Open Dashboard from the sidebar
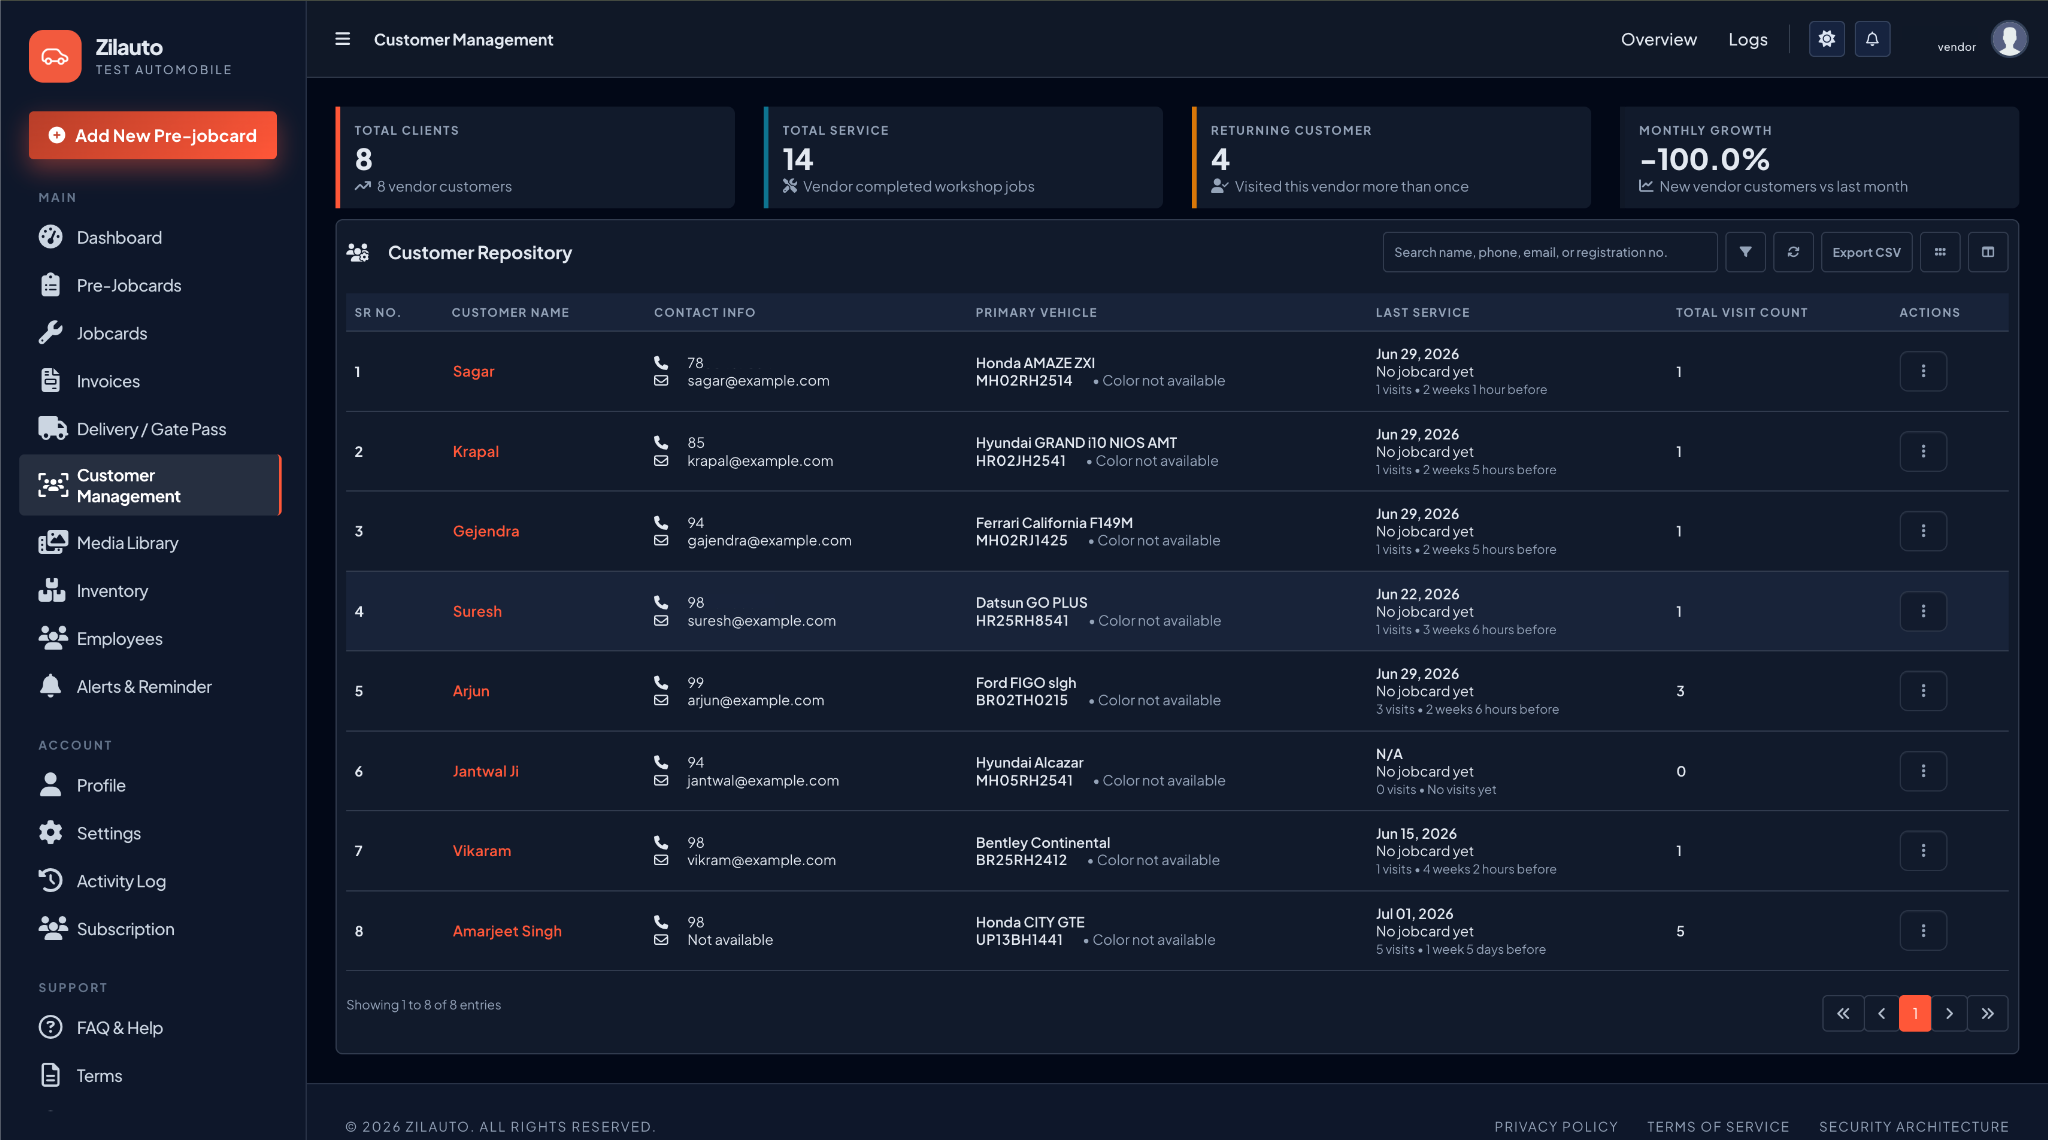2048x1140 pixels. 150,237
